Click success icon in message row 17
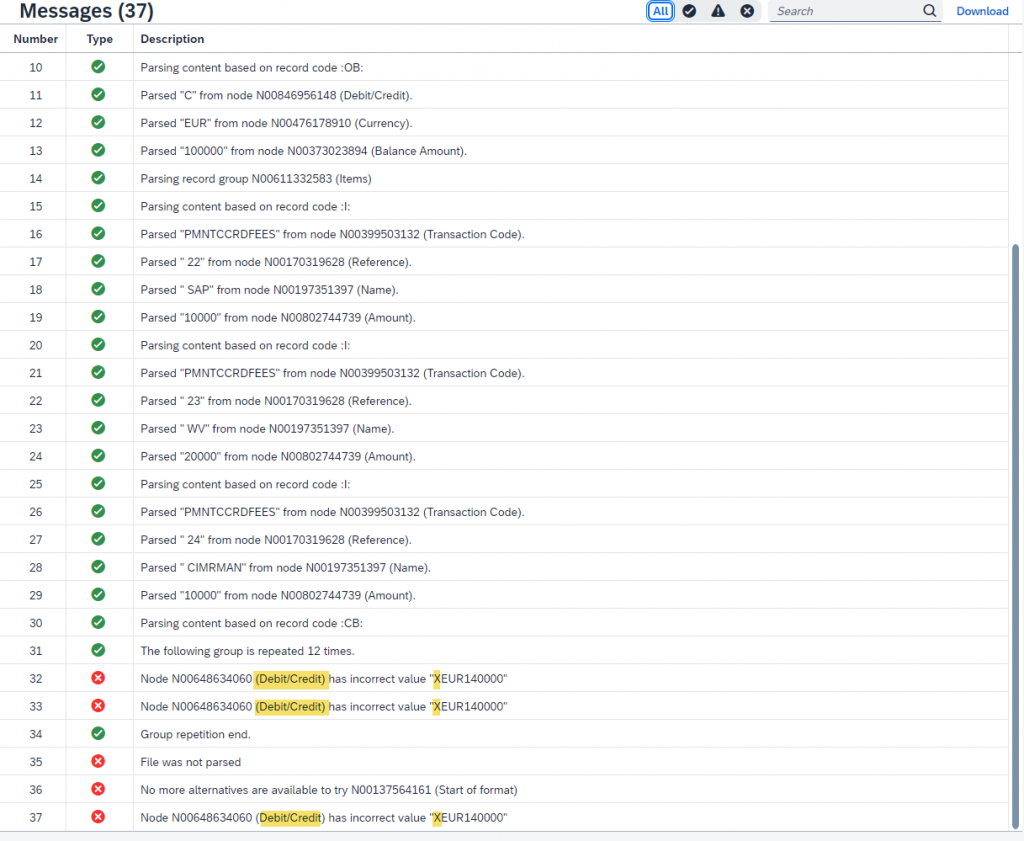The height and width of the screenshot is (841, 1024). pos(98,261)
